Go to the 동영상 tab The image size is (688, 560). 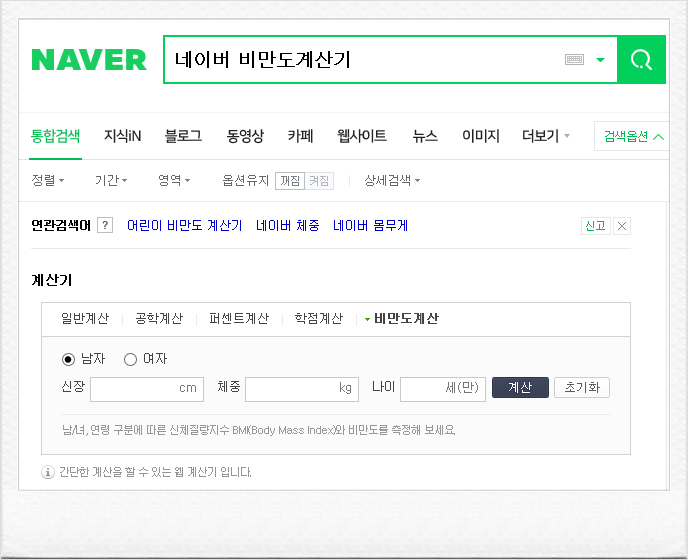tap(245, 136)
